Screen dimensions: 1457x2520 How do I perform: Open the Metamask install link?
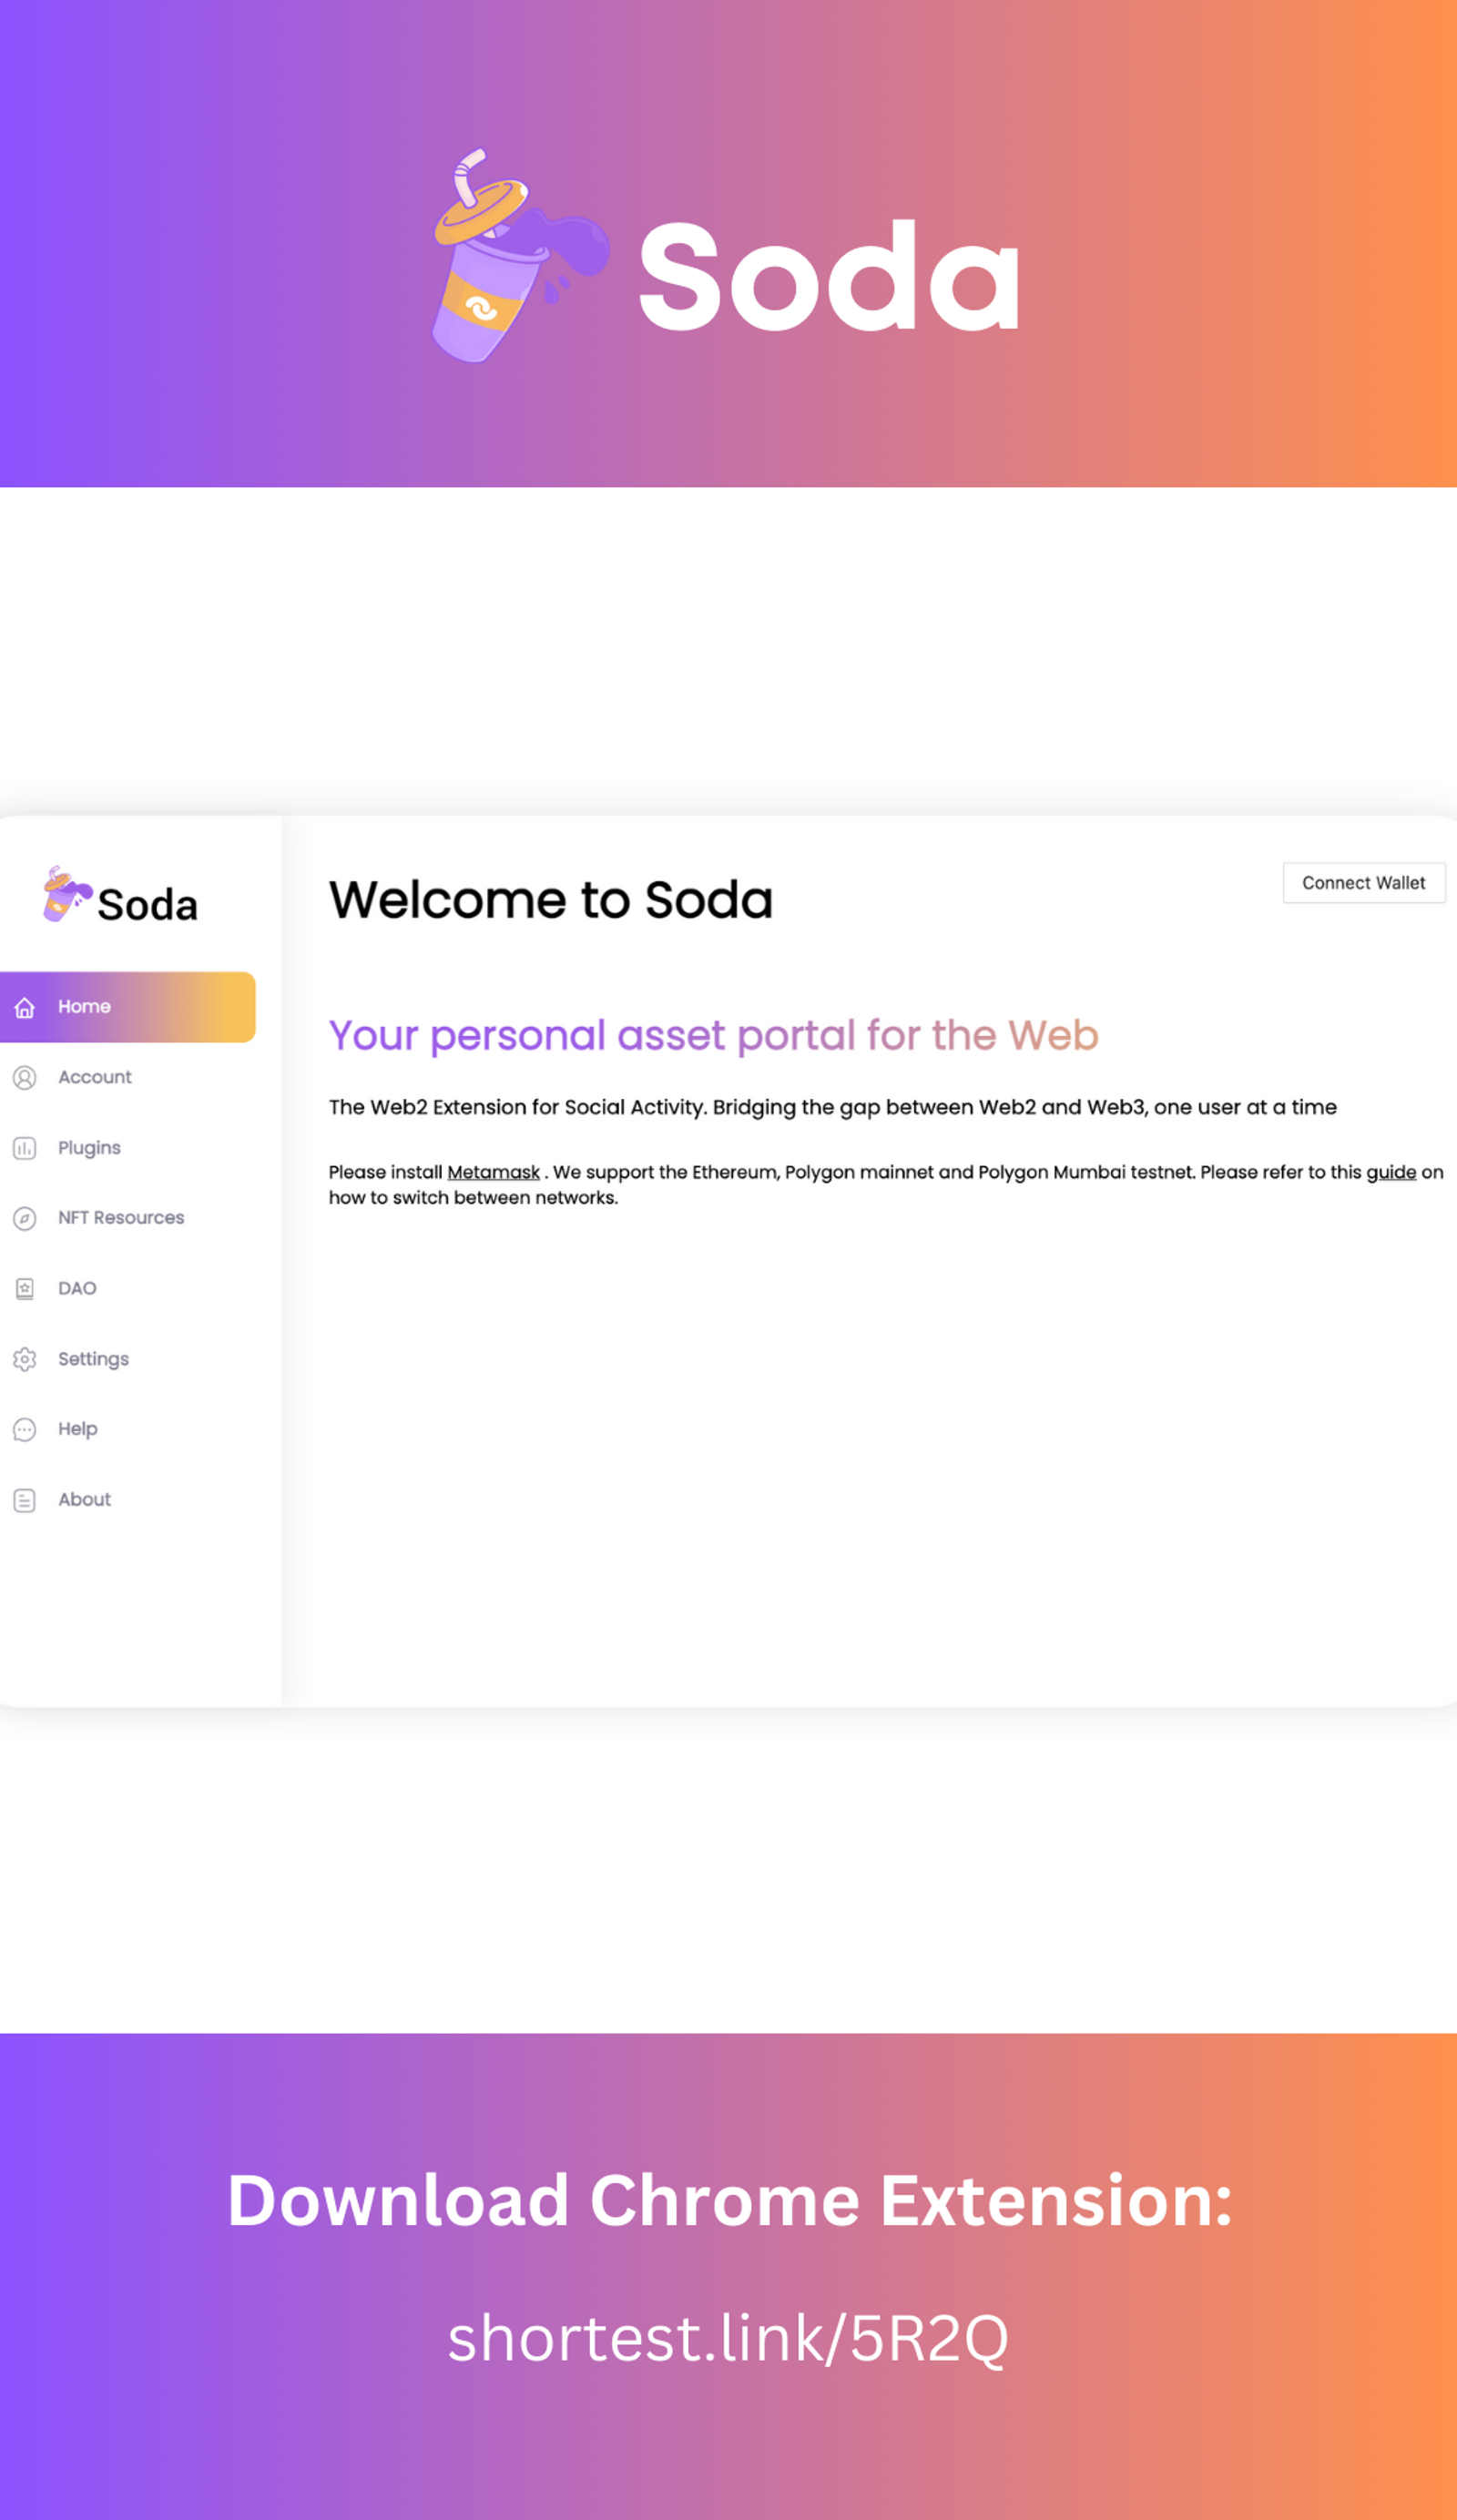tap(493, 1172)
